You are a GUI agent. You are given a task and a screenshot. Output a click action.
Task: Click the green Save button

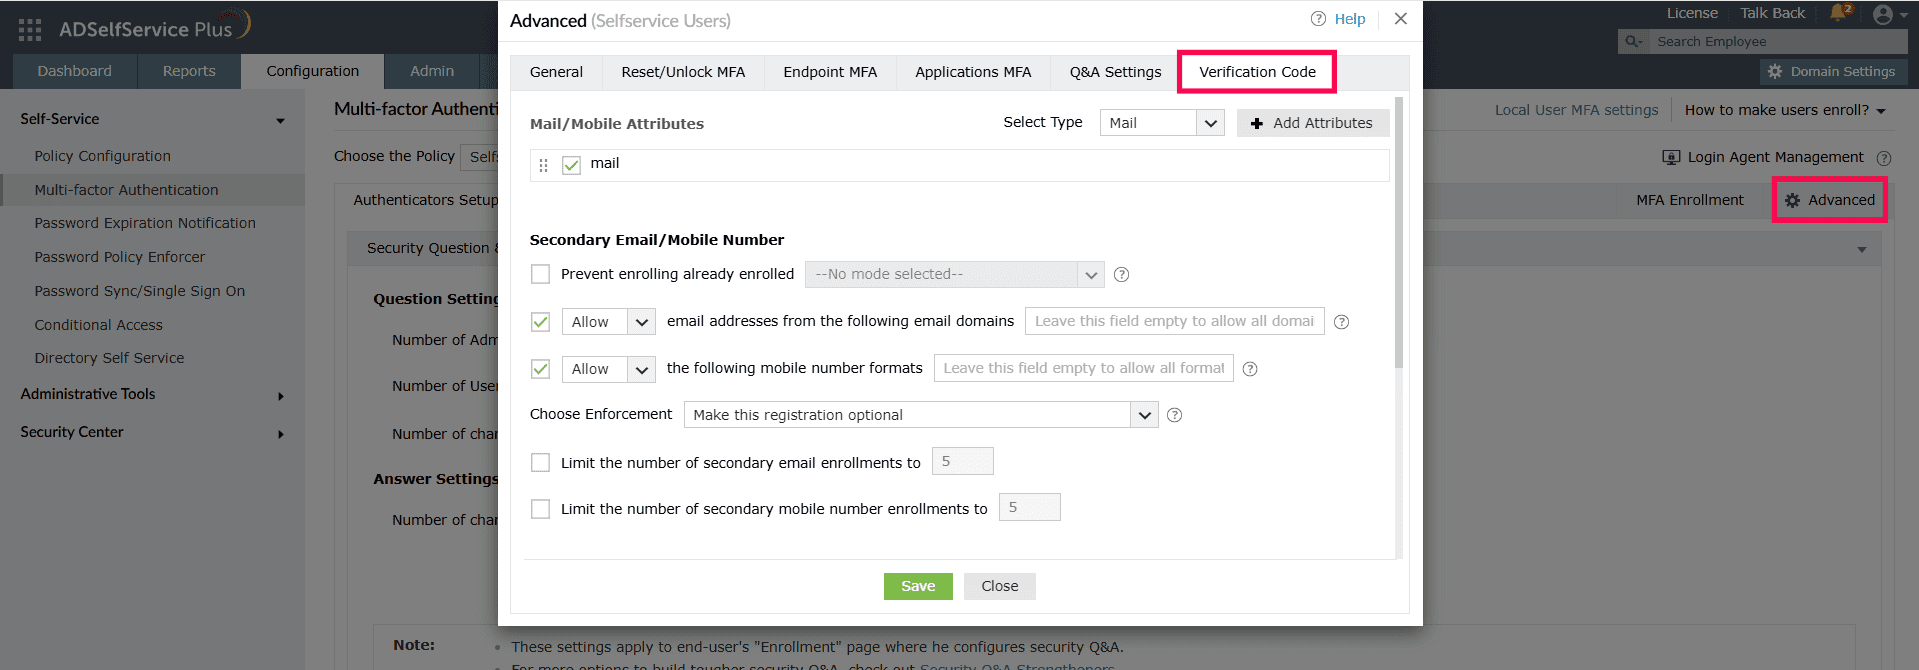(x=918, y=586)
